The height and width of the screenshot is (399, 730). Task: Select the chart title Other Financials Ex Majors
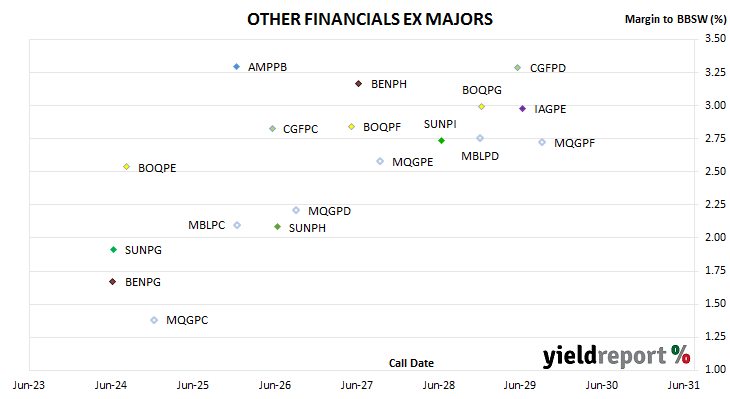370,19
